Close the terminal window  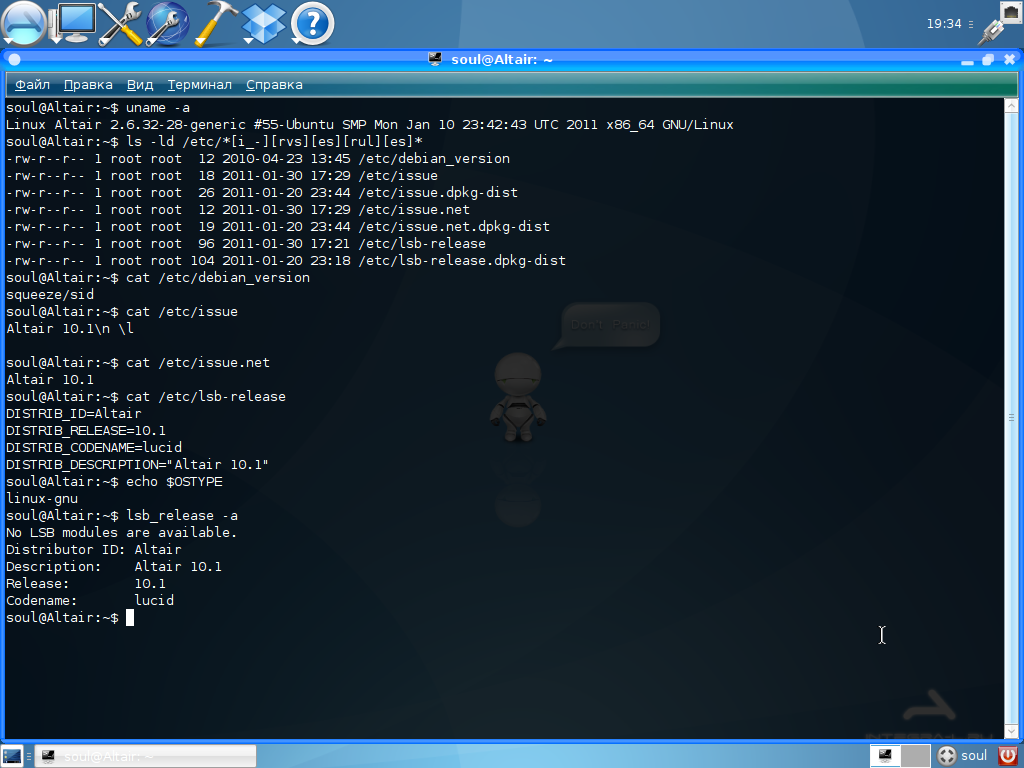pyautogui.click(x=1010, y=59)
